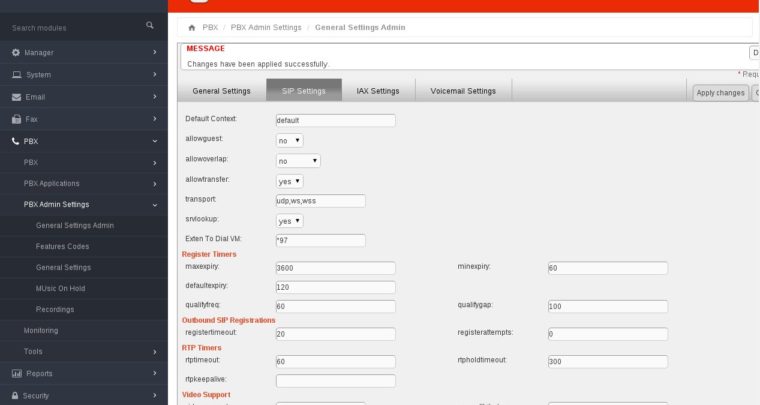Click the Reports chart icon
The height and width of the screenshot is (405, 760).
pos(16,373)
